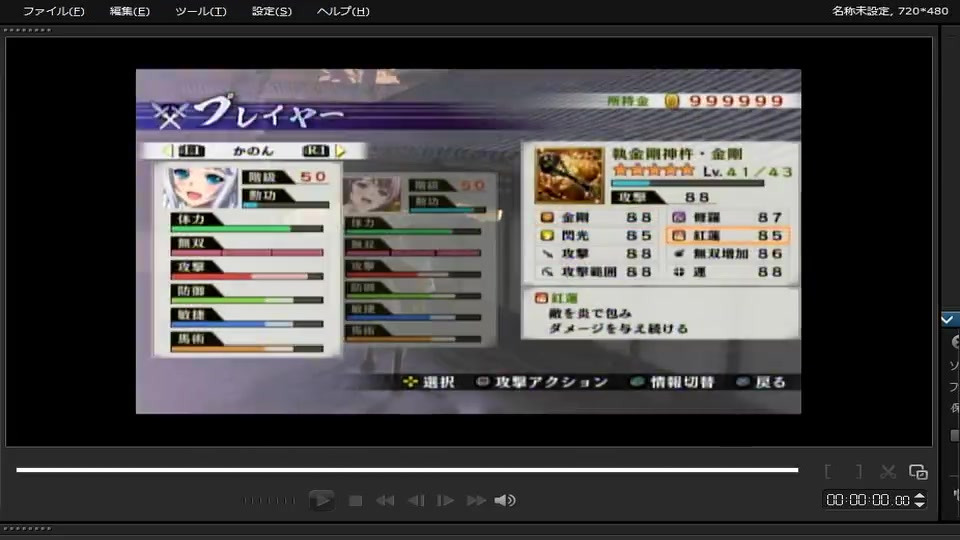The image size is (960, 540).
Task: Jump to the clip end (fast-forward icon)
Action: coord(476,501)
